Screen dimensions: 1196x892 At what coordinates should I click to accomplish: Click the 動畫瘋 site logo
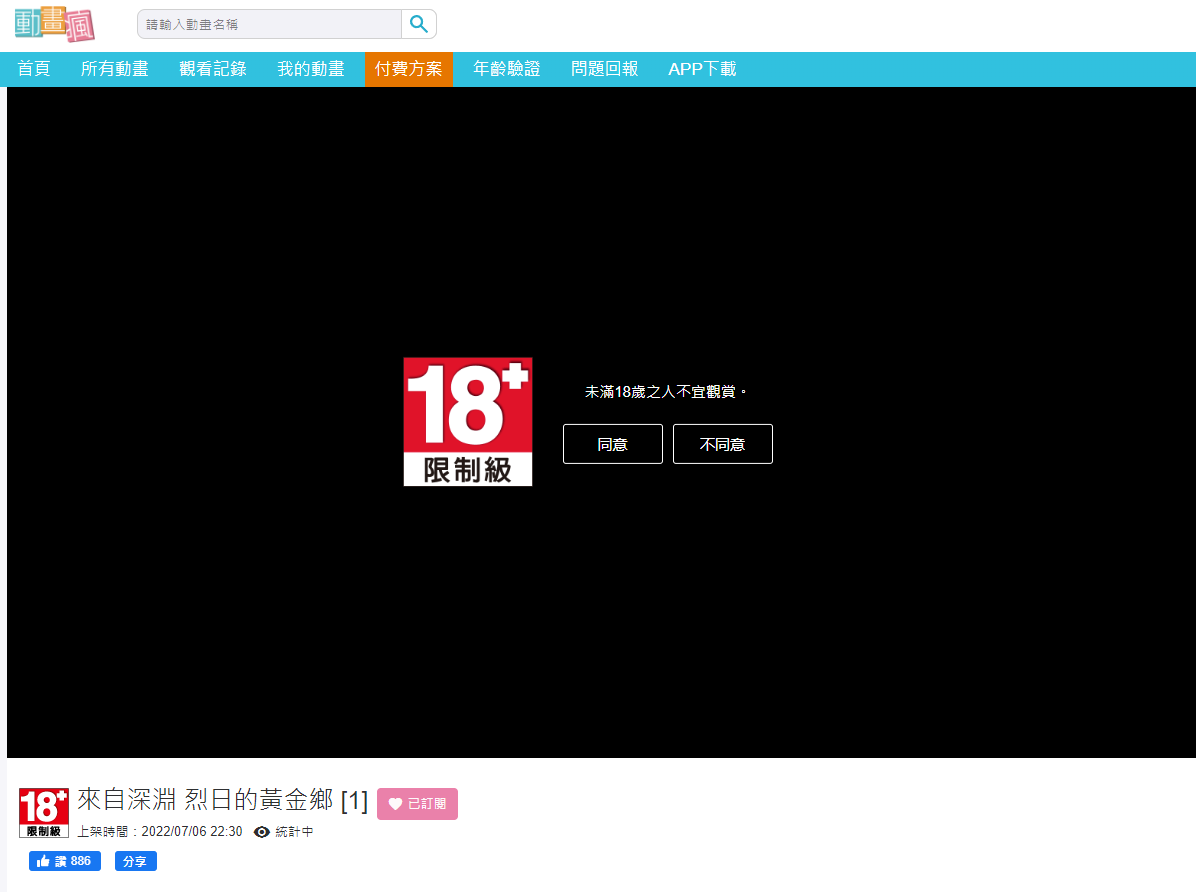55,24
